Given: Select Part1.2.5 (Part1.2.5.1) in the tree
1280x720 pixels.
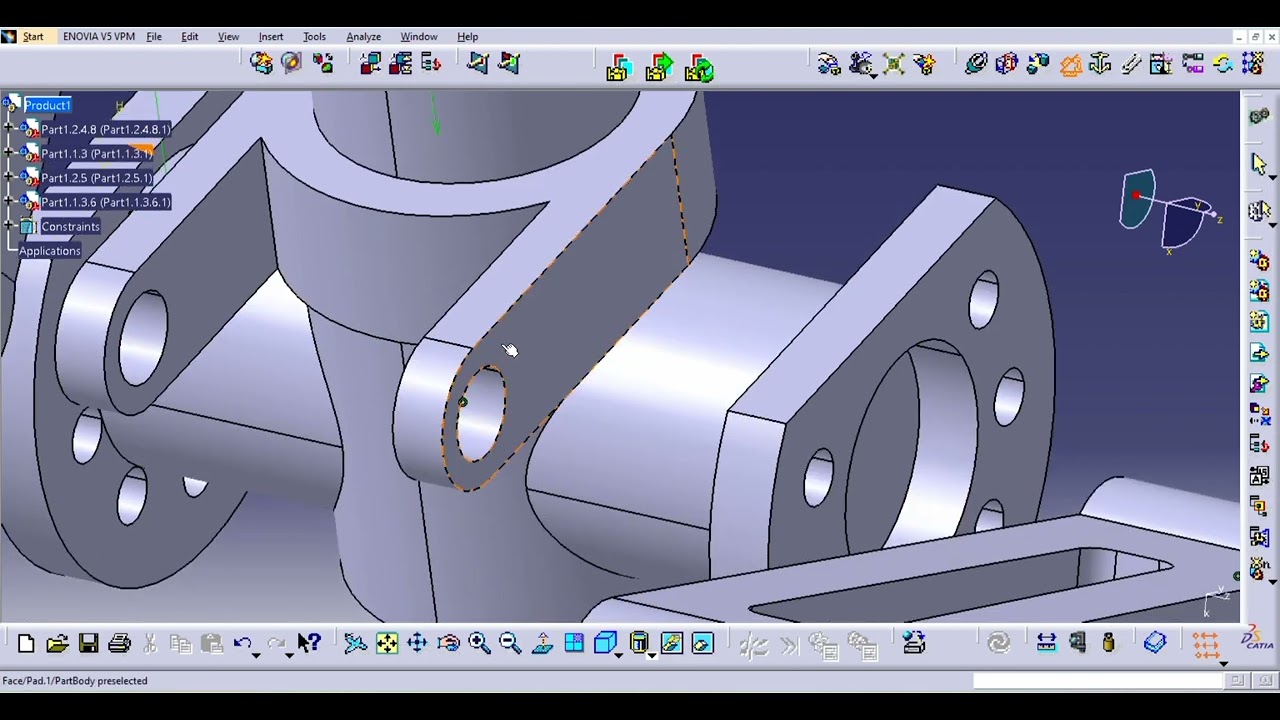Looking at the screenshot, I should [x=96, y=178].
